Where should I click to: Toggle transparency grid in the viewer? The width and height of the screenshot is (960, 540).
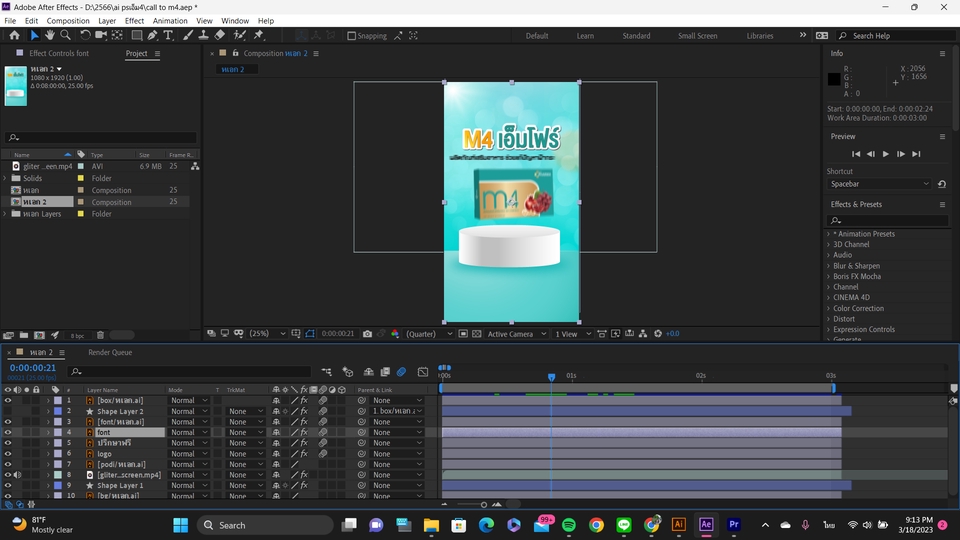pyautogui.click(x=476, y=334)
